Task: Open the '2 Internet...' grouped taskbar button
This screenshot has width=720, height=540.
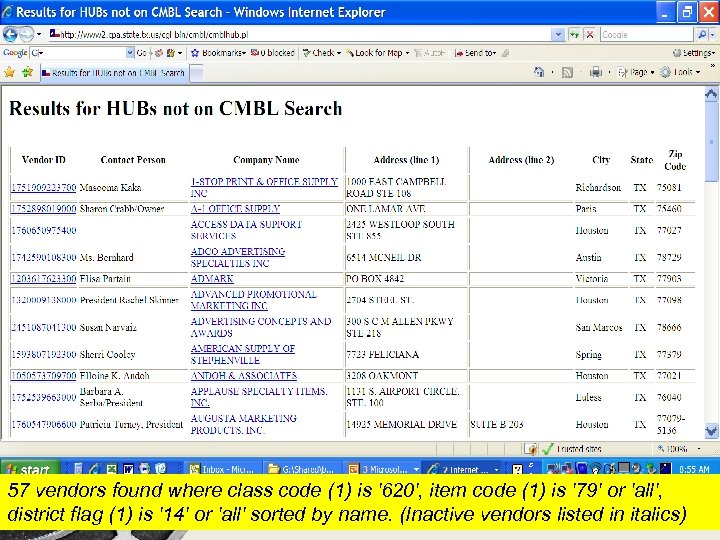Action: tap(463, 469)
